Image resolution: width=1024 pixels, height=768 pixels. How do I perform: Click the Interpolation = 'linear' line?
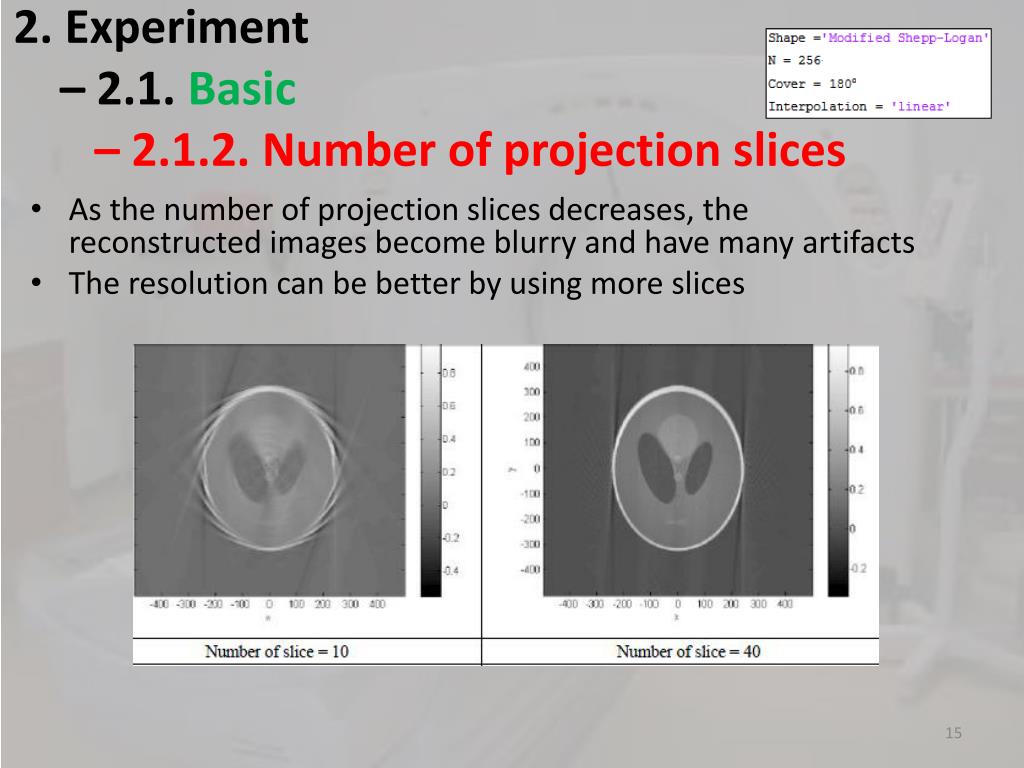[x=859, y=106]
